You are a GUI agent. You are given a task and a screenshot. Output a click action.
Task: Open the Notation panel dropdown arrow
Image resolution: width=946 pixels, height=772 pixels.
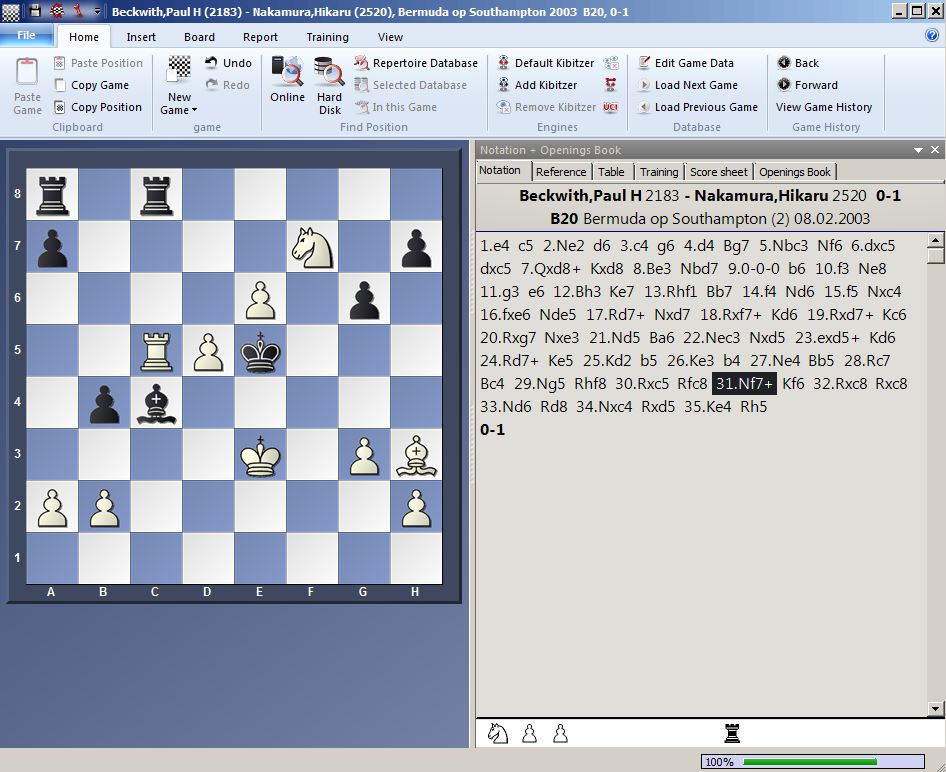(918, 150)
